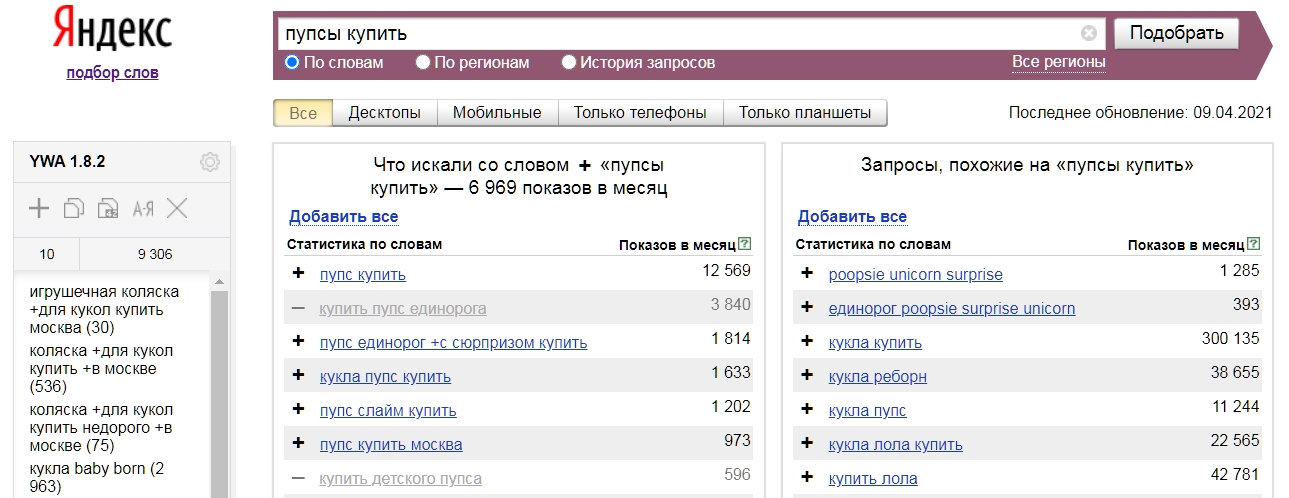Open 'кукла реборн' link
The width and height of the screenshot is (1289, 498).
coord(878,376)
